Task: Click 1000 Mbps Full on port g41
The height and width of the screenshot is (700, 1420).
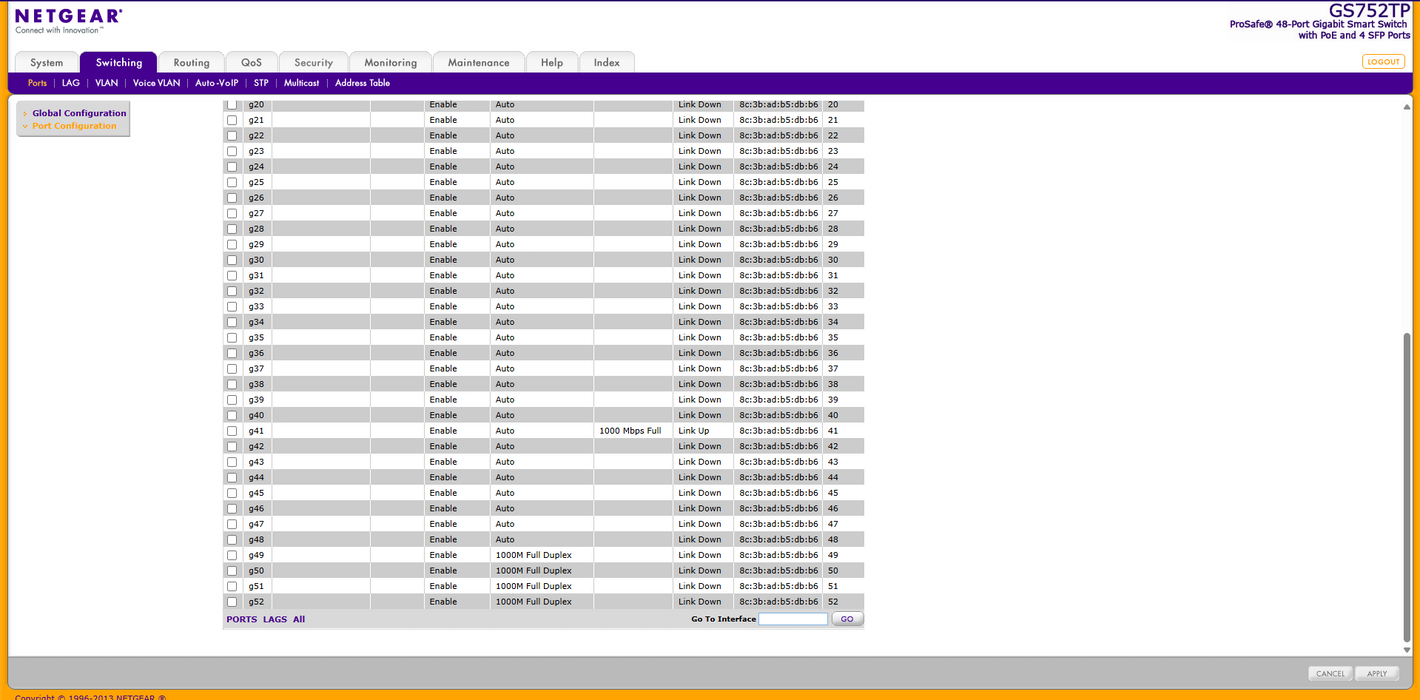Action: (x=630, y=431)
